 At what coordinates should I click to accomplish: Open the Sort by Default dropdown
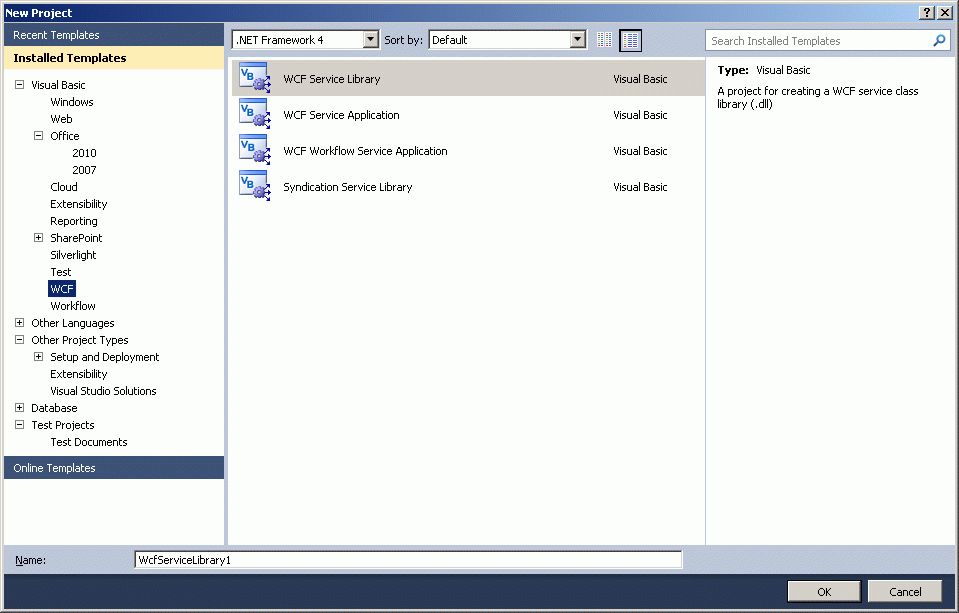(577, 40)
